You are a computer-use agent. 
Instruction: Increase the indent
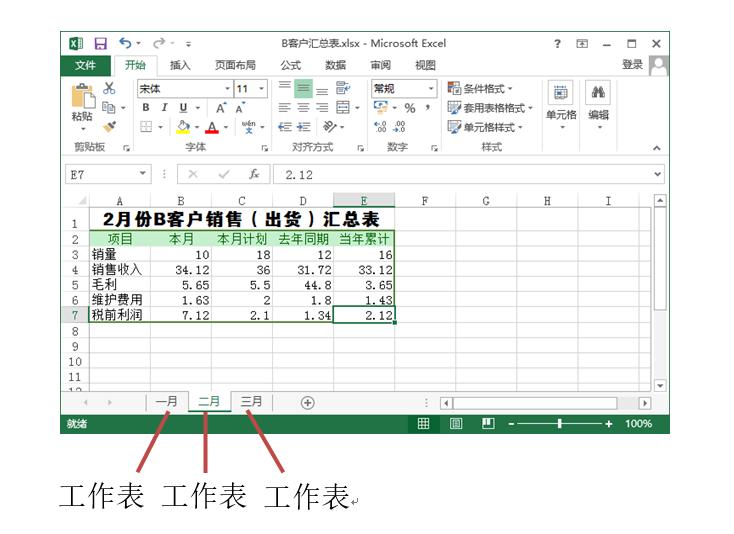coord(304,127)
